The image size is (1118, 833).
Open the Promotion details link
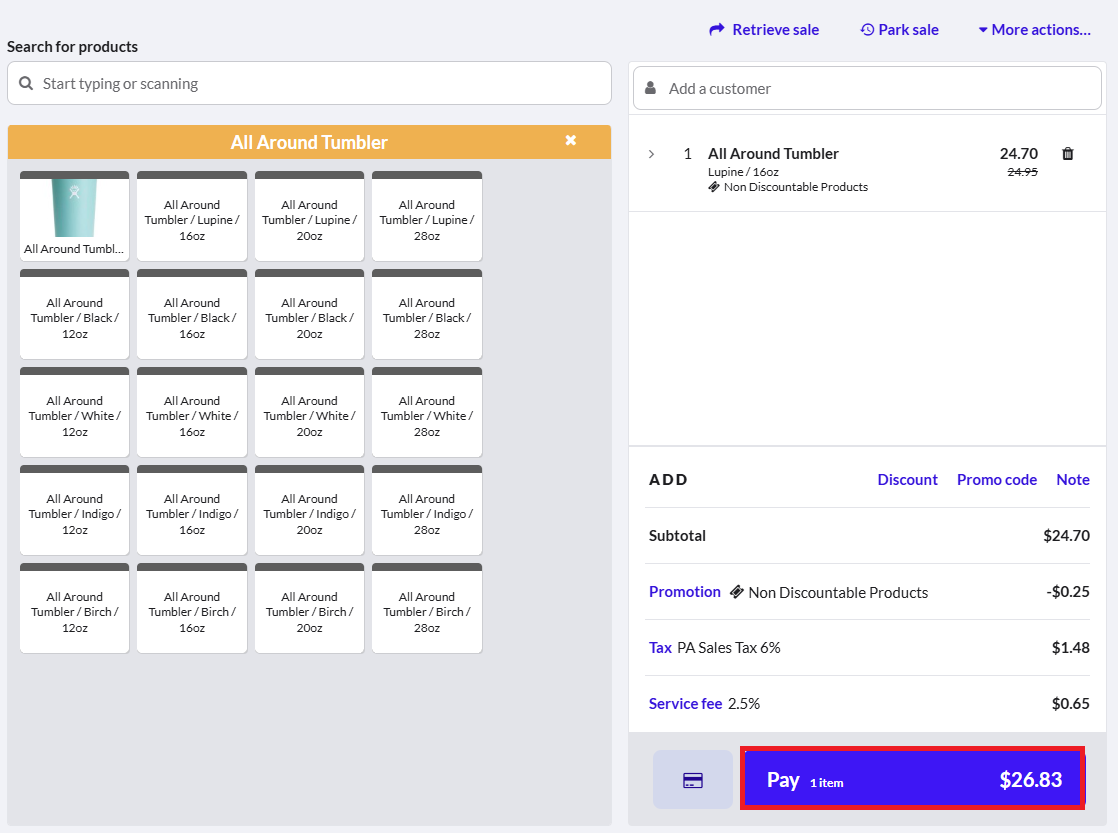point(684,592)
